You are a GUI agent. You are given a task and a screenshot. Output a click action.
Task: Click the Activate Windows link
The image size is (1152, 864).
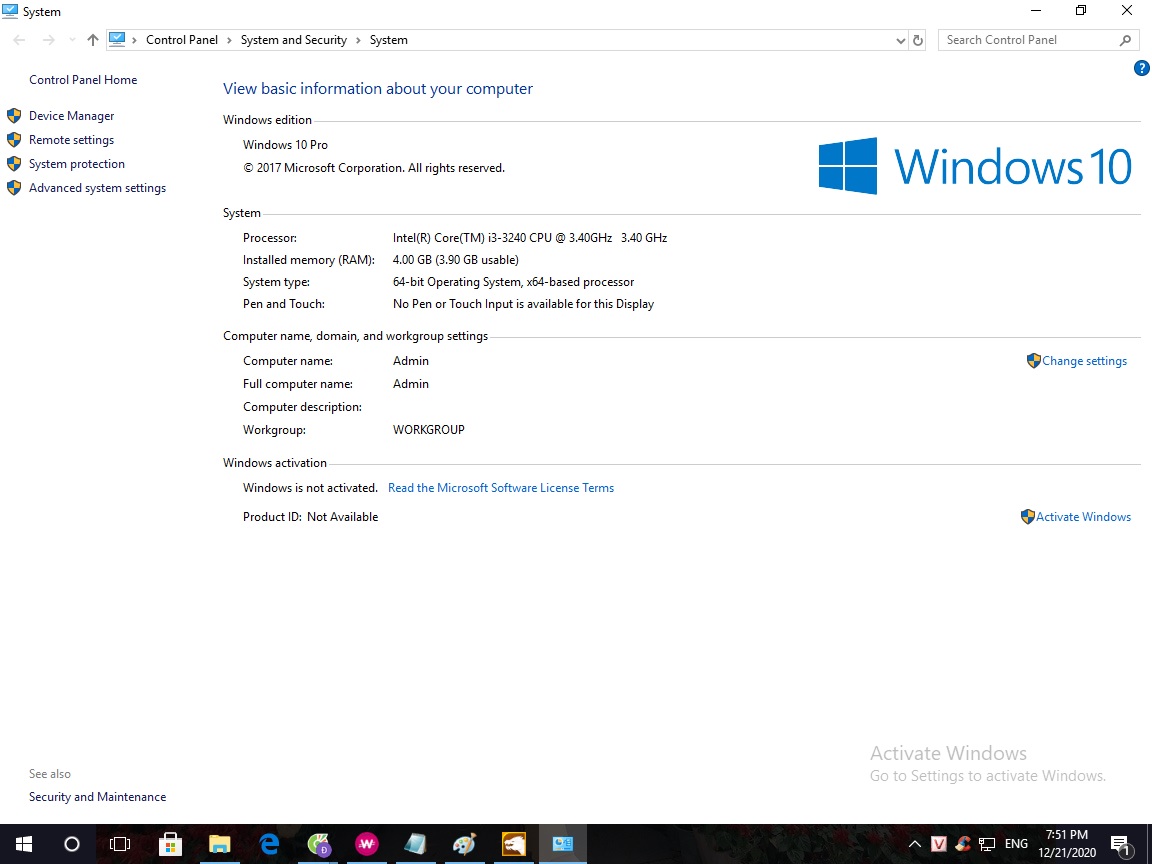[x=1083, y=517]
